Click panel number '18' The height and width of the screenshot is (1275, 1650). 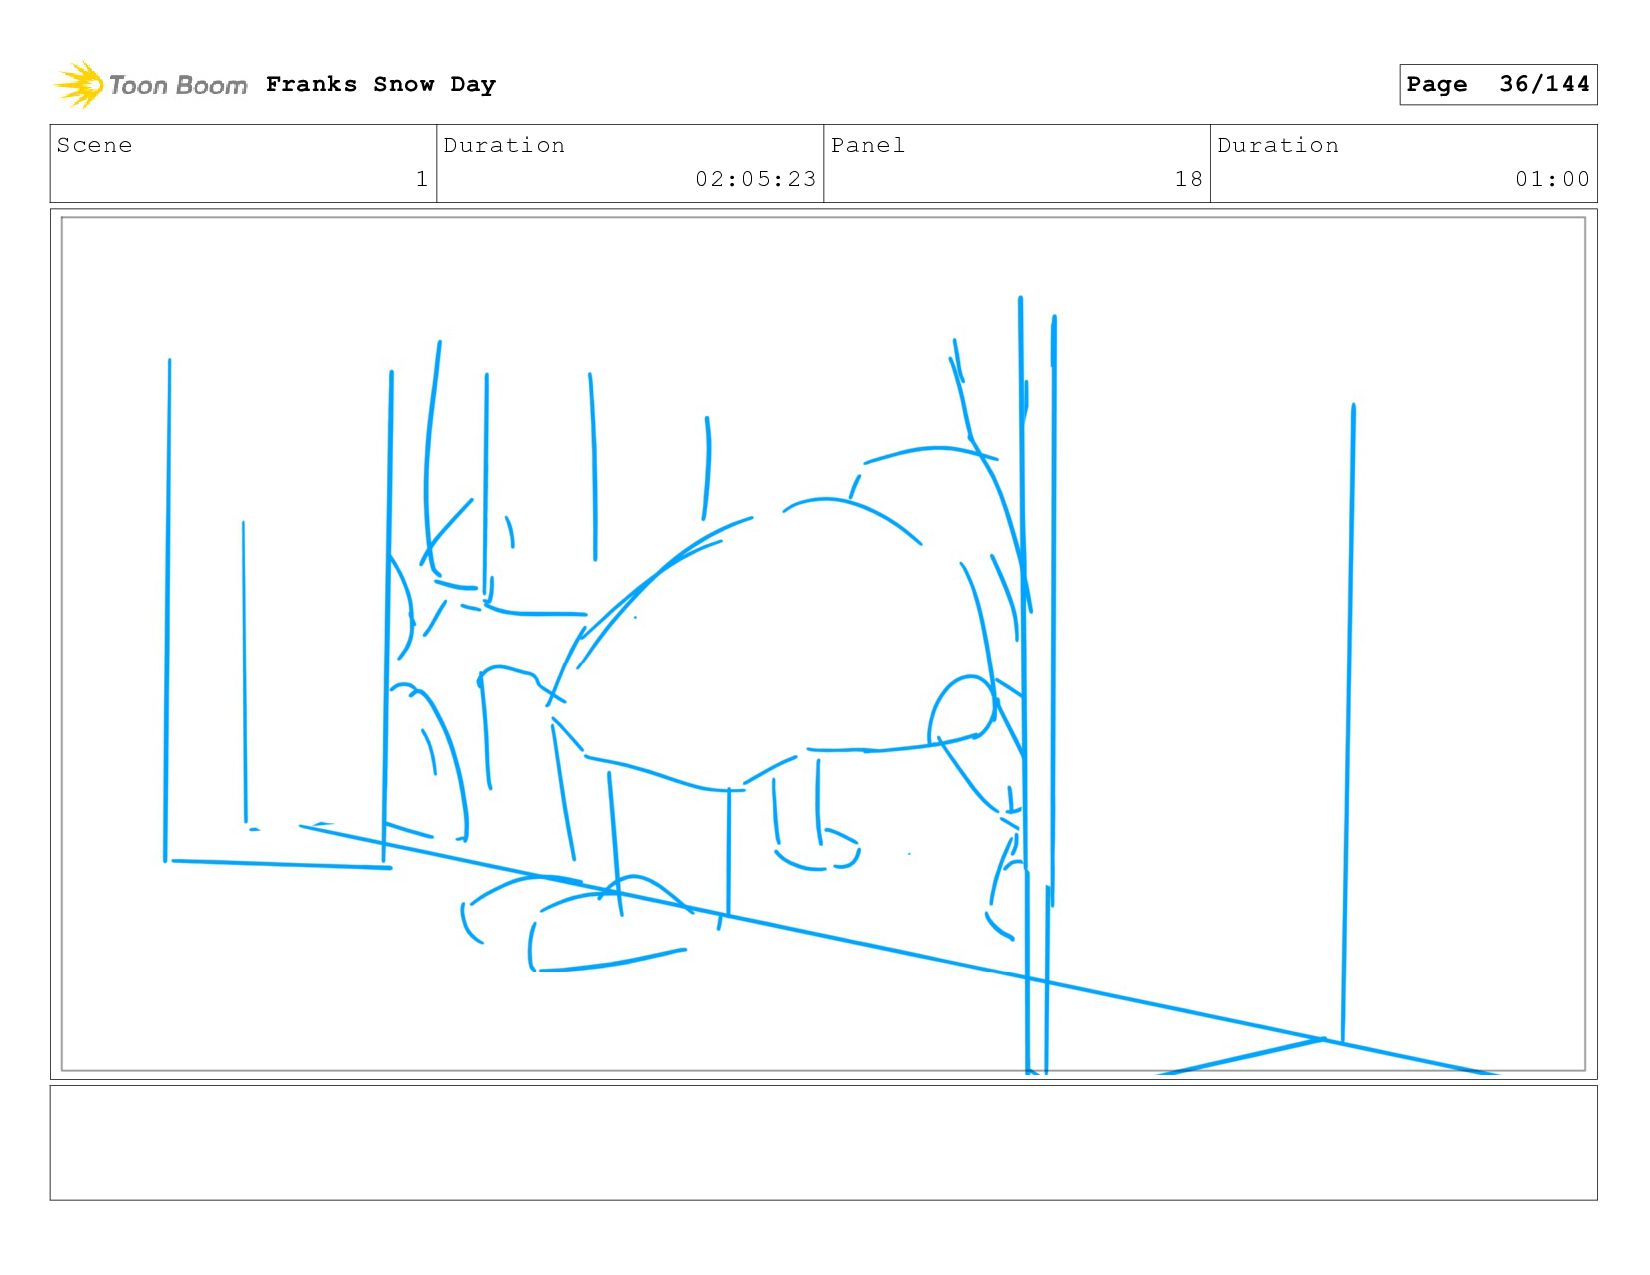[1188, 179]
